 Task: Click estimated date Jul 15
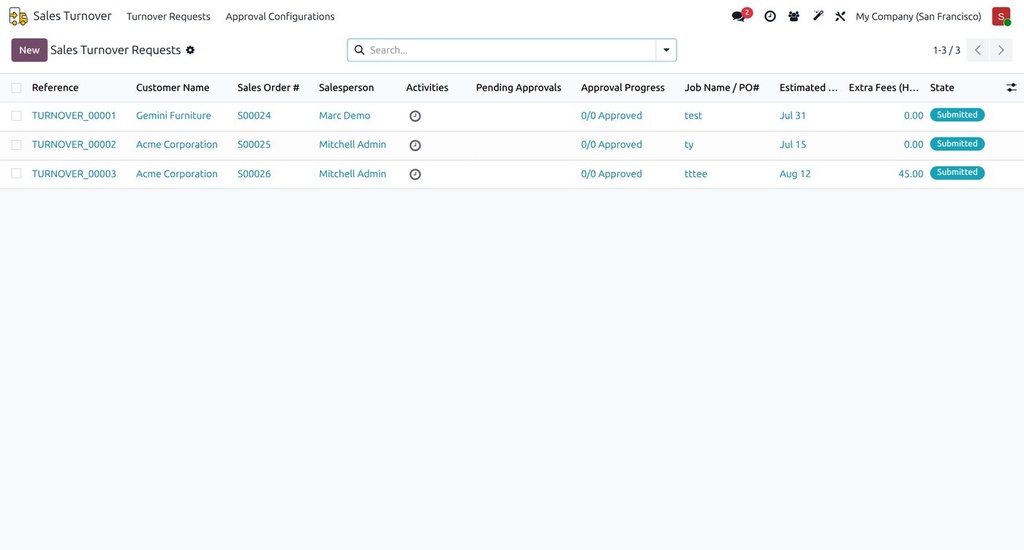[792, 144]
